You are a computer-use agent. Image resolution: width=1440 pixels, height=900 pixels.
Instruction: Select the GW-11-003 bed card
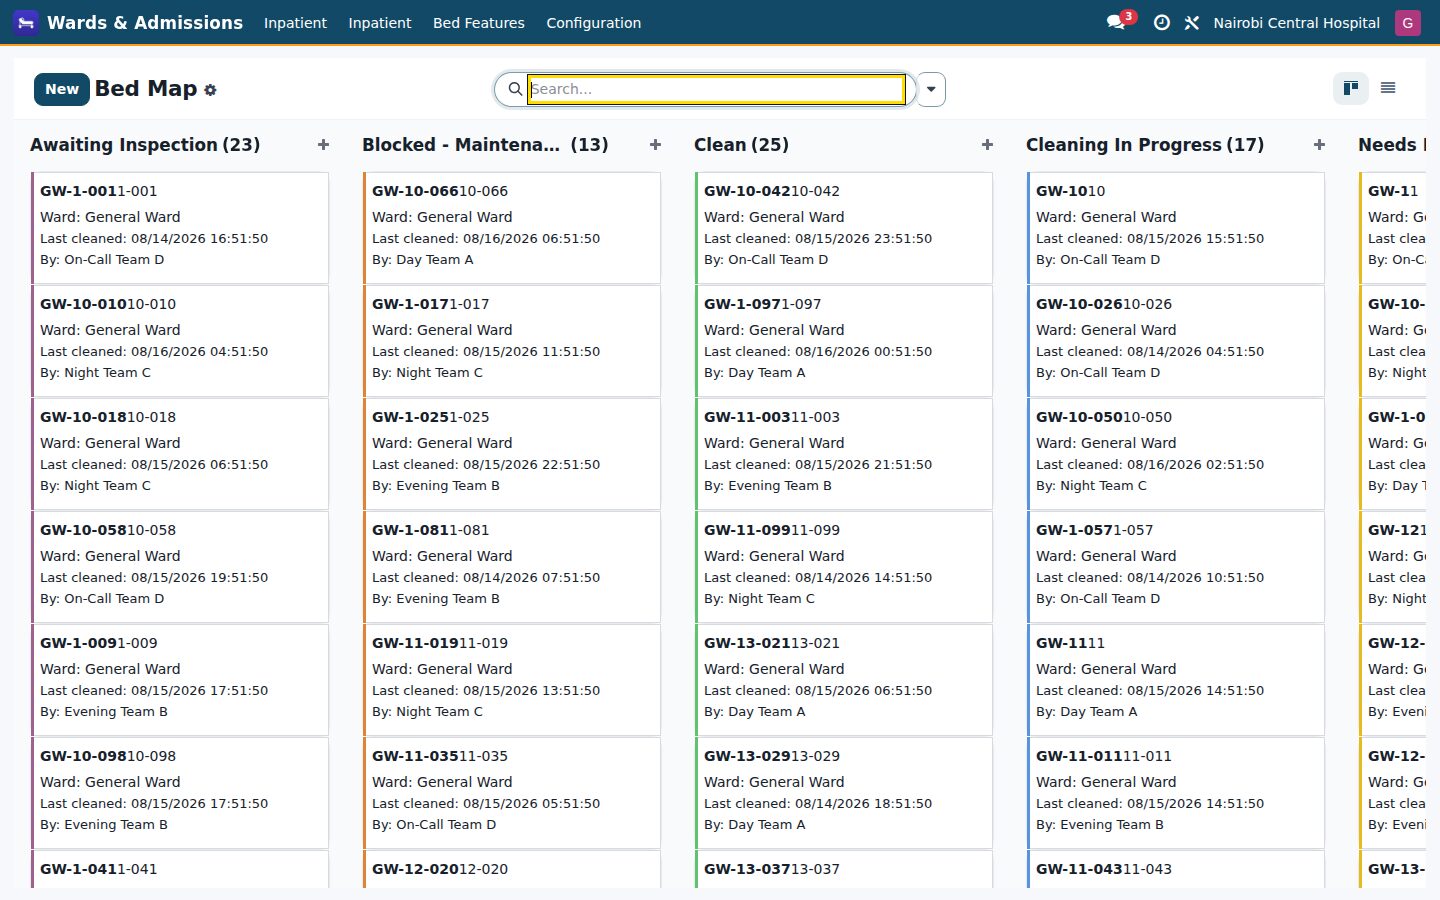click(844, 454)
